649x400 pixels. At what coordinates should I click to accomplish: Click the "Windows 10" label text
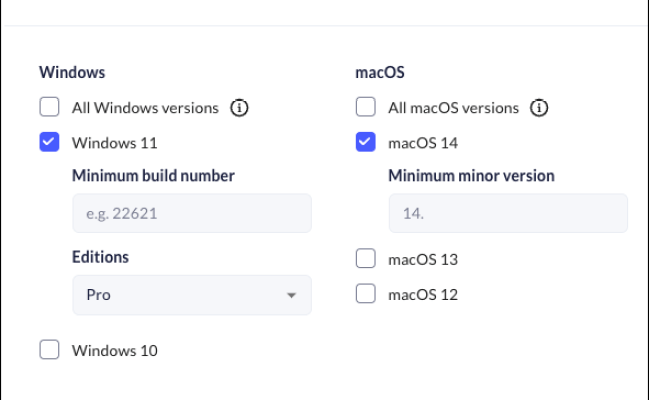point(114,350)
